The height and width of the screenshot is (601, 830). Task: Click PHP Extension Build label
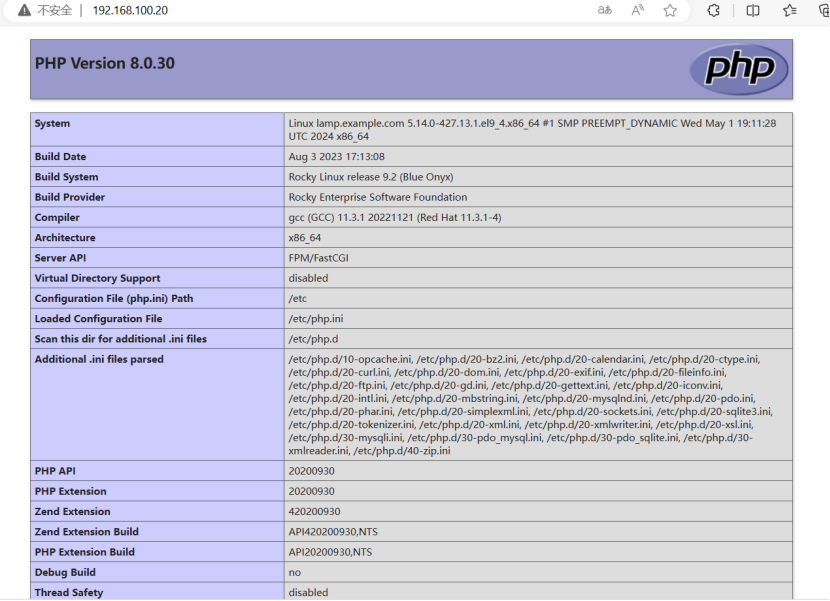(x=85, y=552)
